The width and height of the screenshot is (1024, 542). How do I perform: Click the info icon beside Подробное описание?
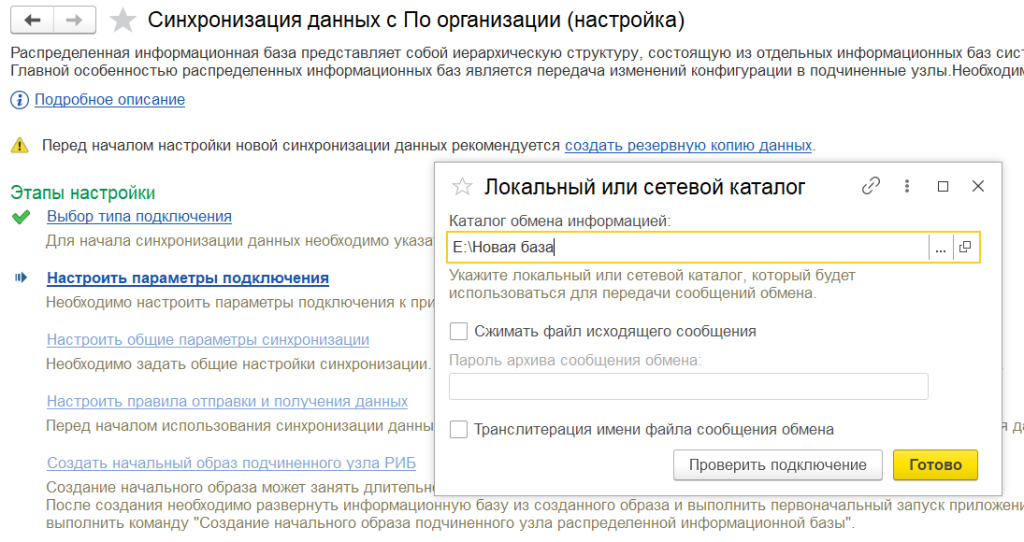point(20,100)
